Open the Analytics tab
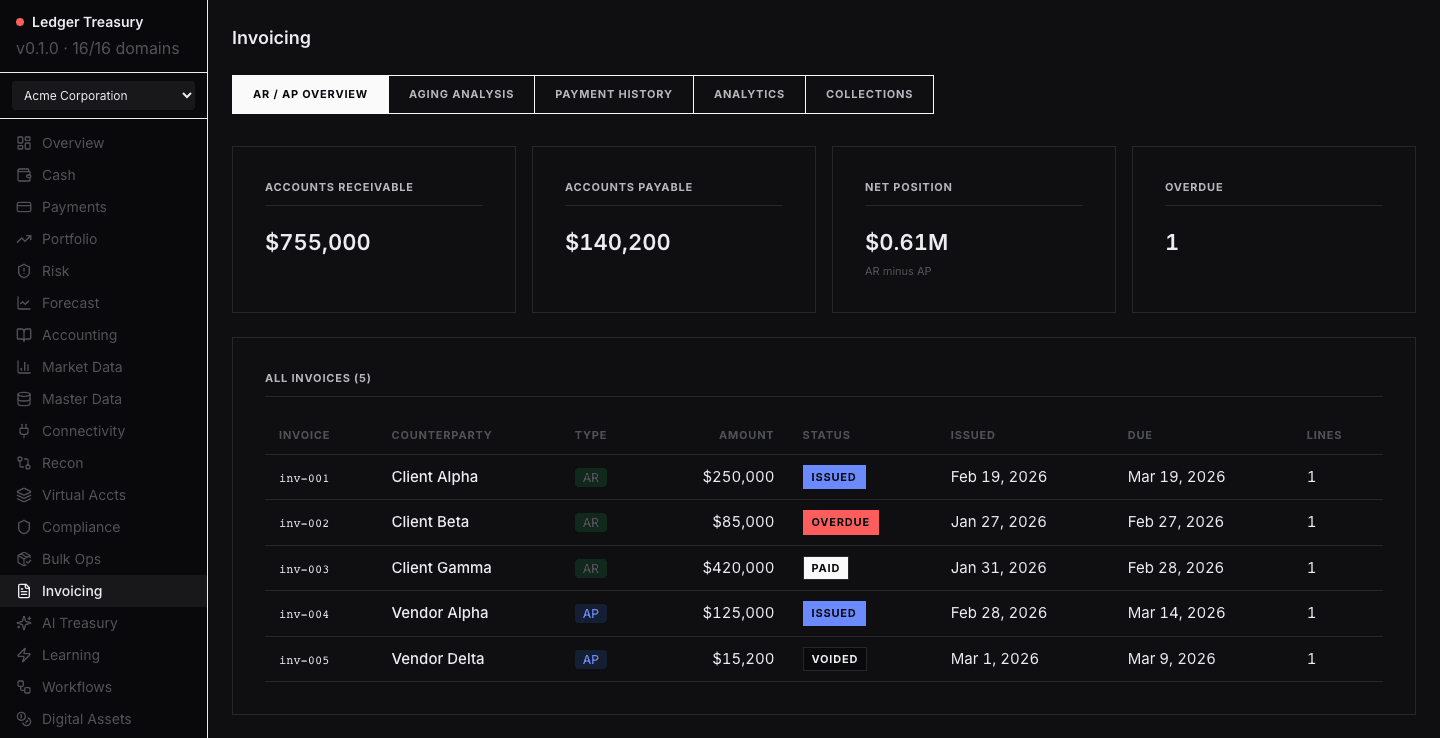This screenshot has width=1440, height=738. click(749, 94)
